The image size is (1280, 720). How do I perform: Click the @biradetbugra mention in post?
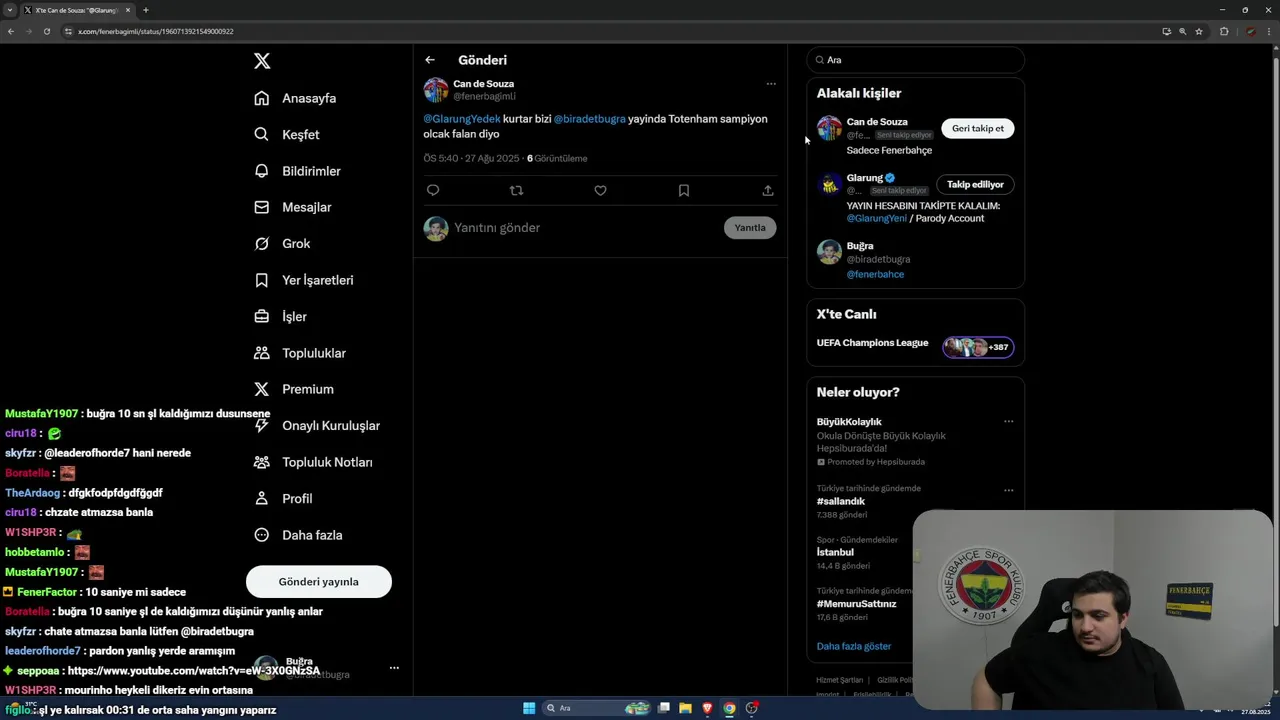(590, 119)
